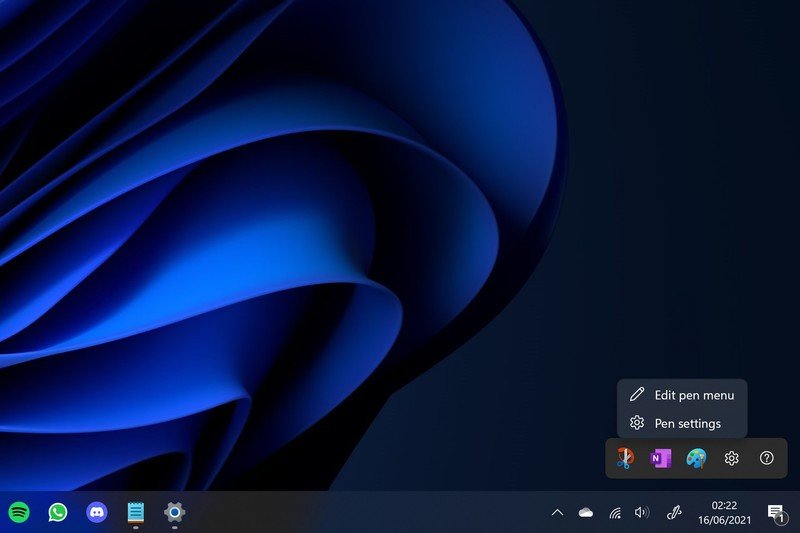Open the notification center with one alert
This screenshot has width=800, height=533.
tap(776, 513)
